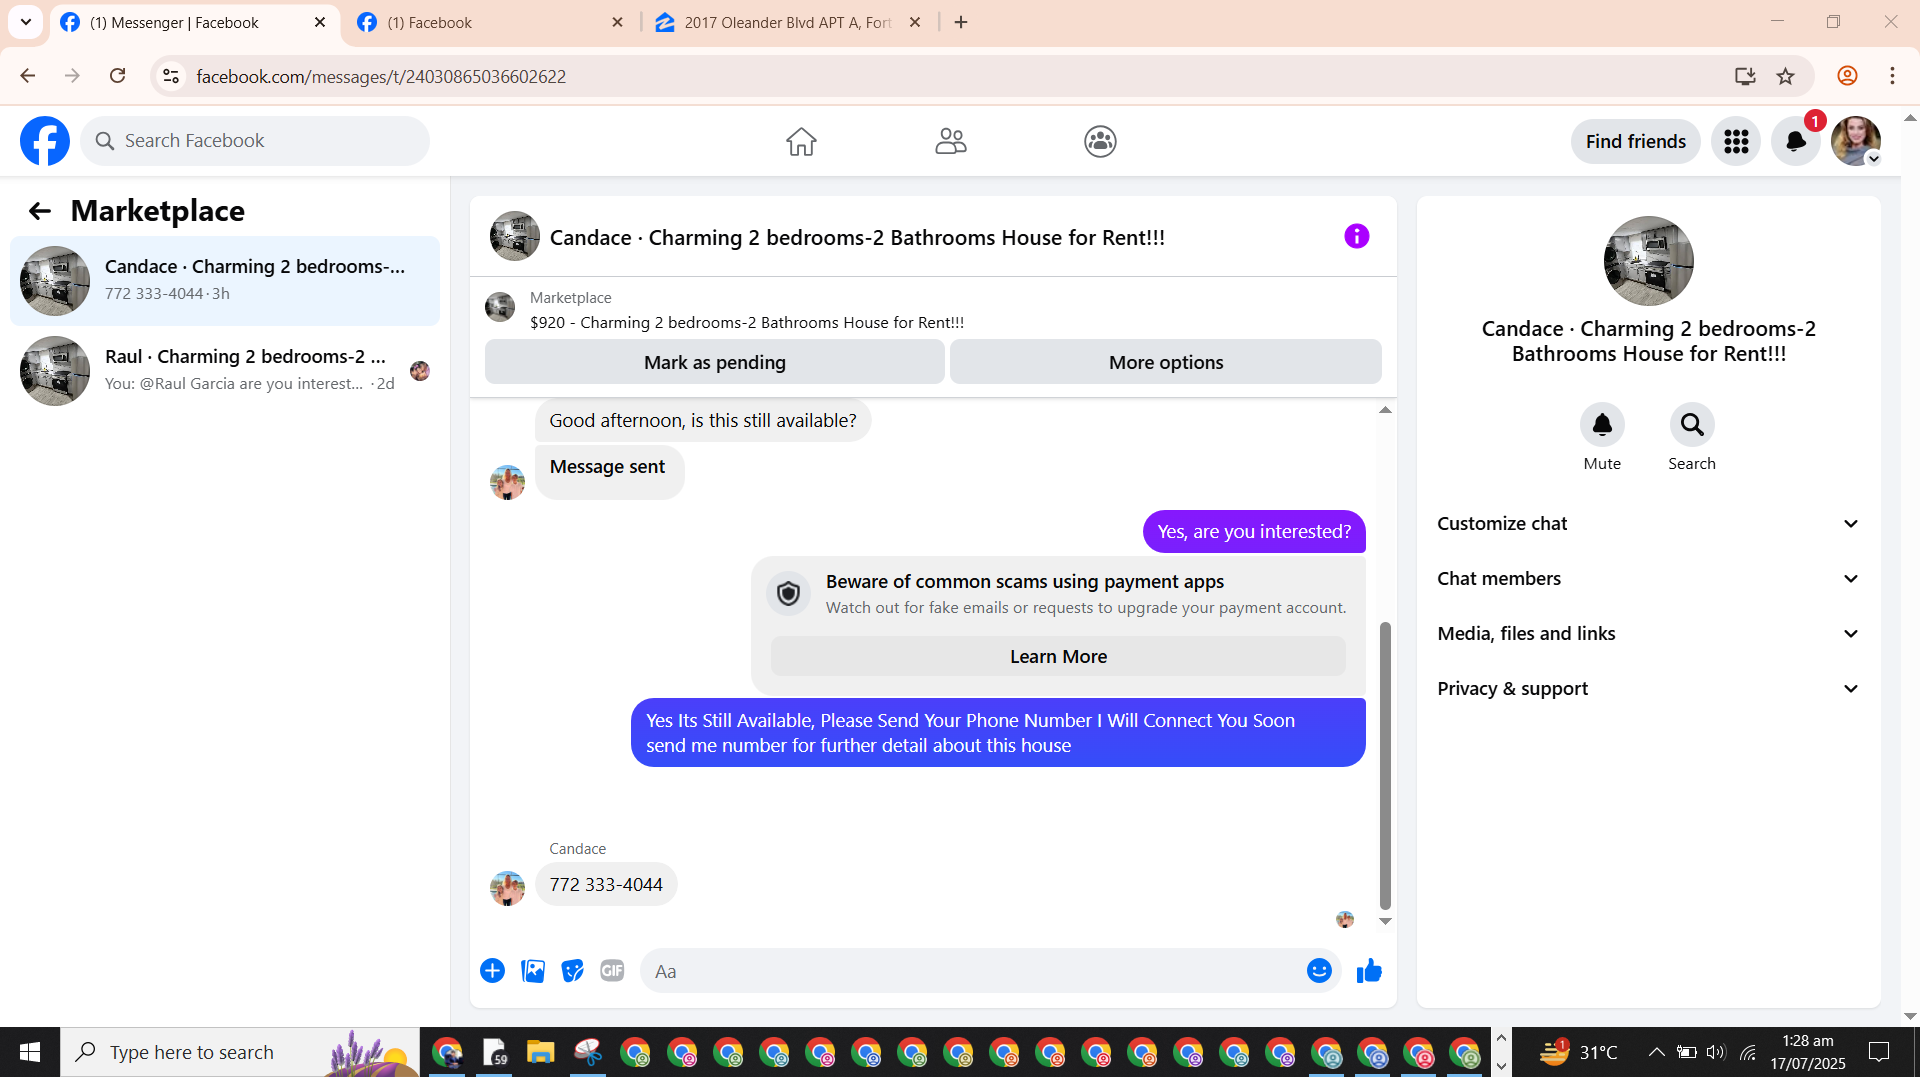Open the Facebook menu grid icon
1920x1077 pixels.
coord(1736,141)
